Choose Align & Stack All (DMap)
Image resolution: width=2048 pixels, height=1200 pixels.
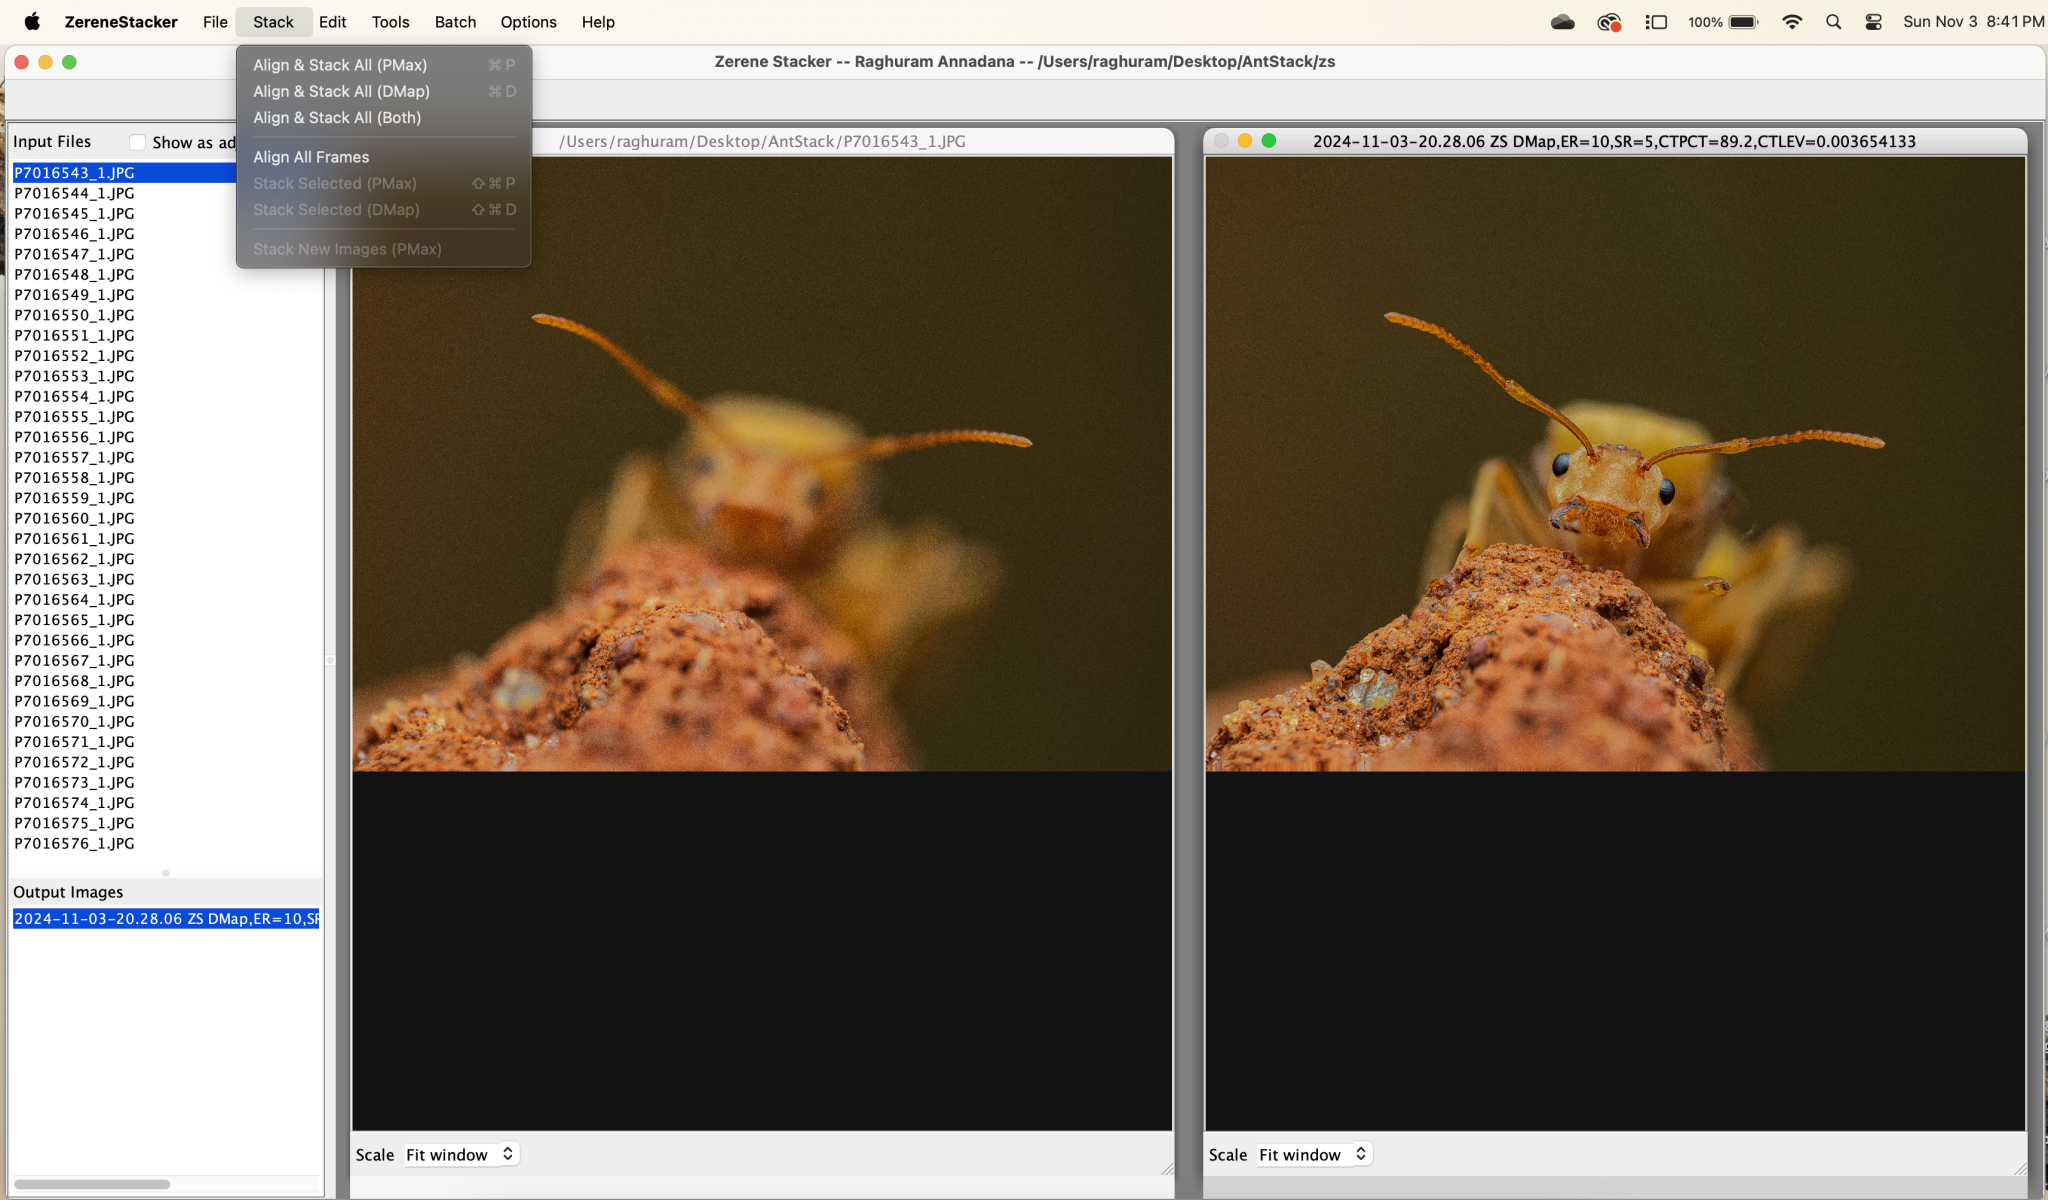coord(341,91)
